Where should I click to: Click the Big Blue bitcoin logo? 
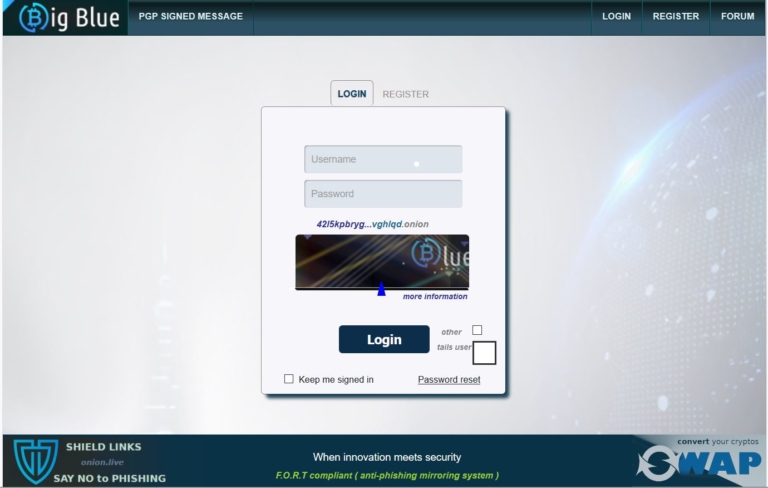tap(69, 18)
